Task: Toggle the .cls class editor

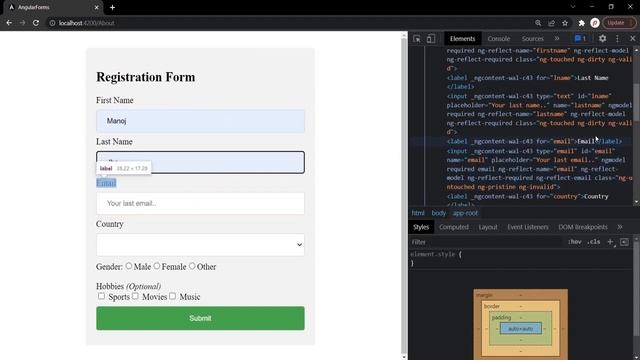Action: tap(593, 242)
